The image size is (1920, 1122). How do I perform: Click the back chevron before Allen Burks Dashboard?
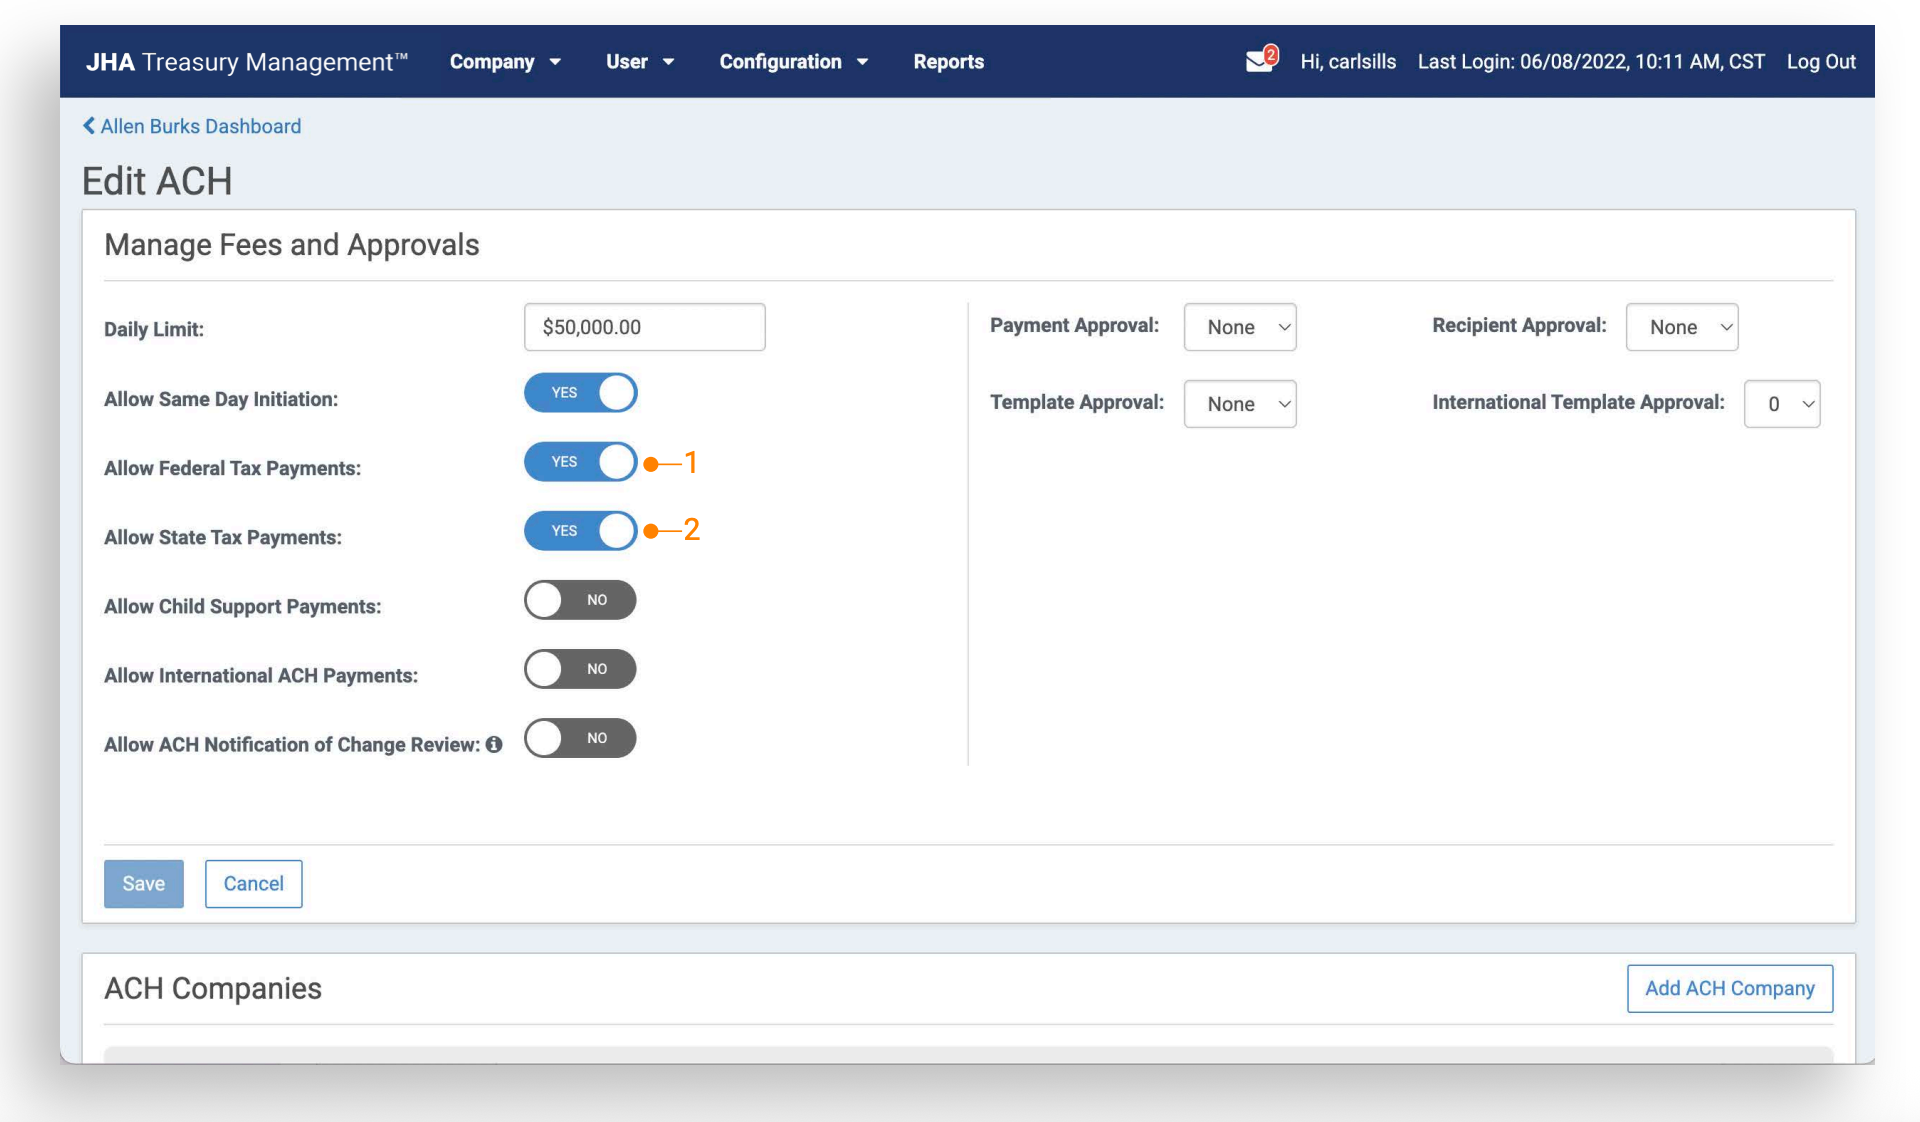click(89, 126)
